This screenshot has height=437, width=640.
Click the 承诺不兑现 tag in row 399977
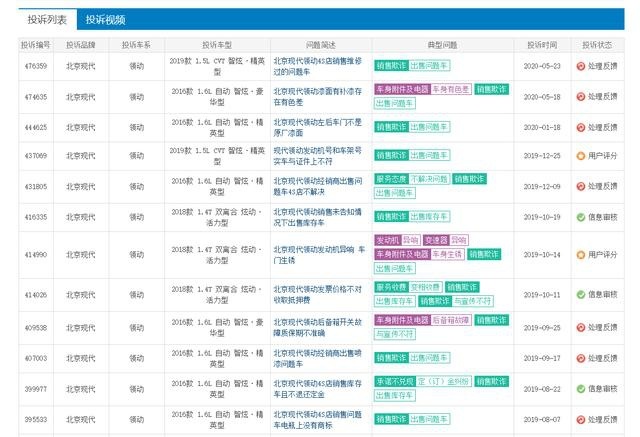(x=395, y=382)
